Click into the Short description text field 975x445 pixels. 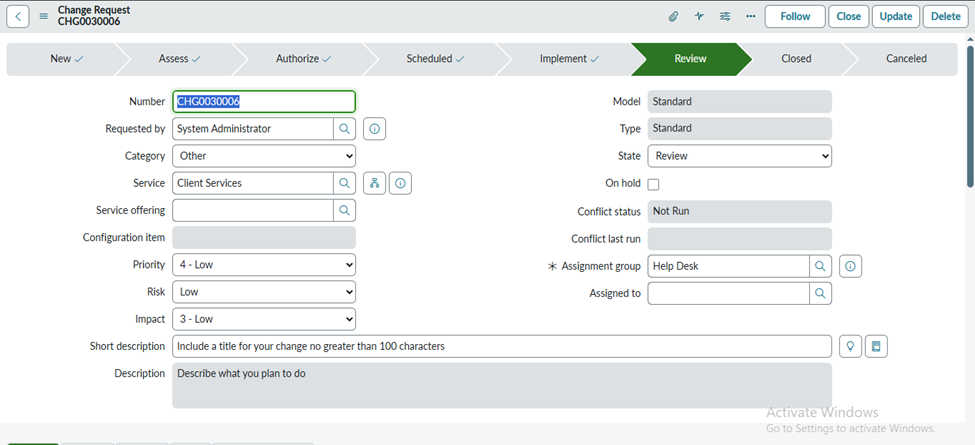pyautogui.click(x=501, y=346)
